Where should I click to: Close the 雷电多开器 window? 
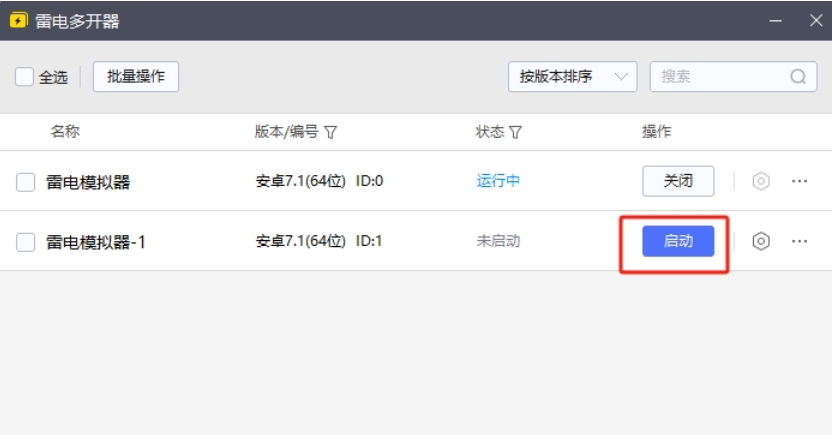815,20
